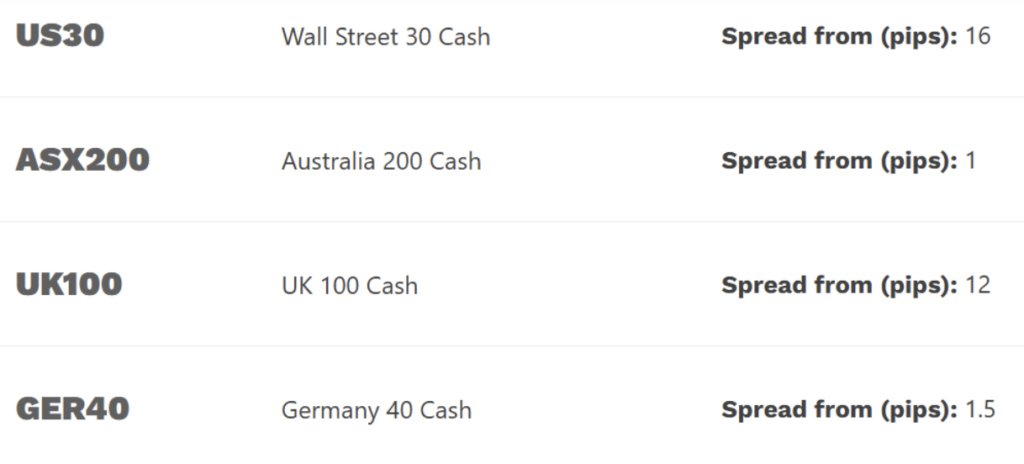Select the Australia 200 Cash name
Image resolution: width=1024 pixels, height=464 pixels.
(381, 161)
